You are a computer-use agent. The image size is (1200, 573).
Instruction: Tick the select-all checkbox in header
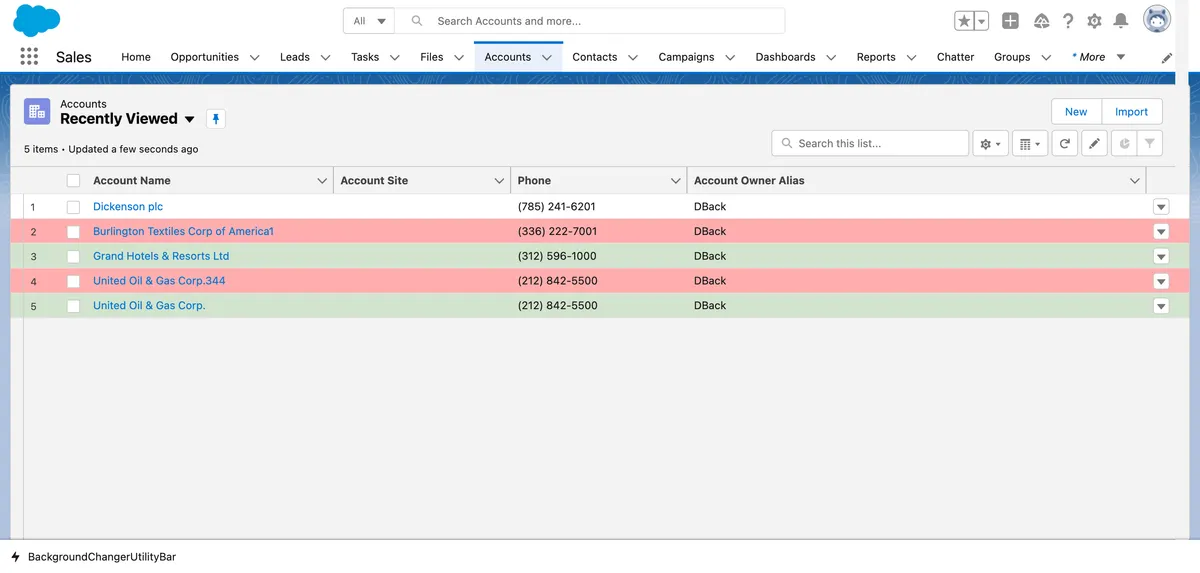click(73, 181)
